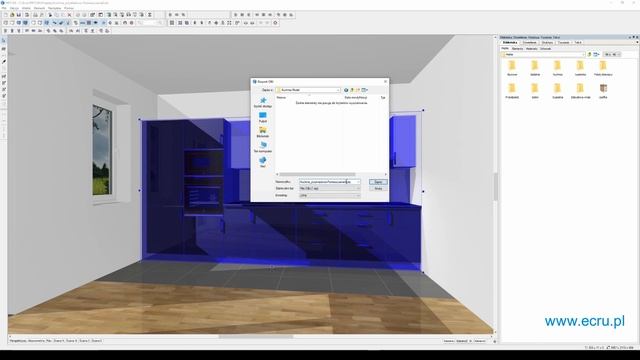Open the Przedpokój folder in library

click(x=512, y=91)
